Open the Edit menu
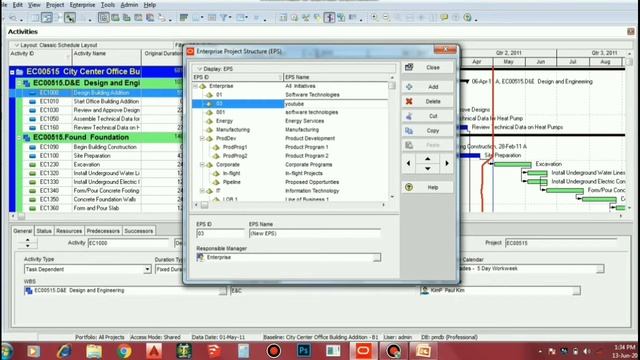Screen dimensions: 640x360 (18, 5)
